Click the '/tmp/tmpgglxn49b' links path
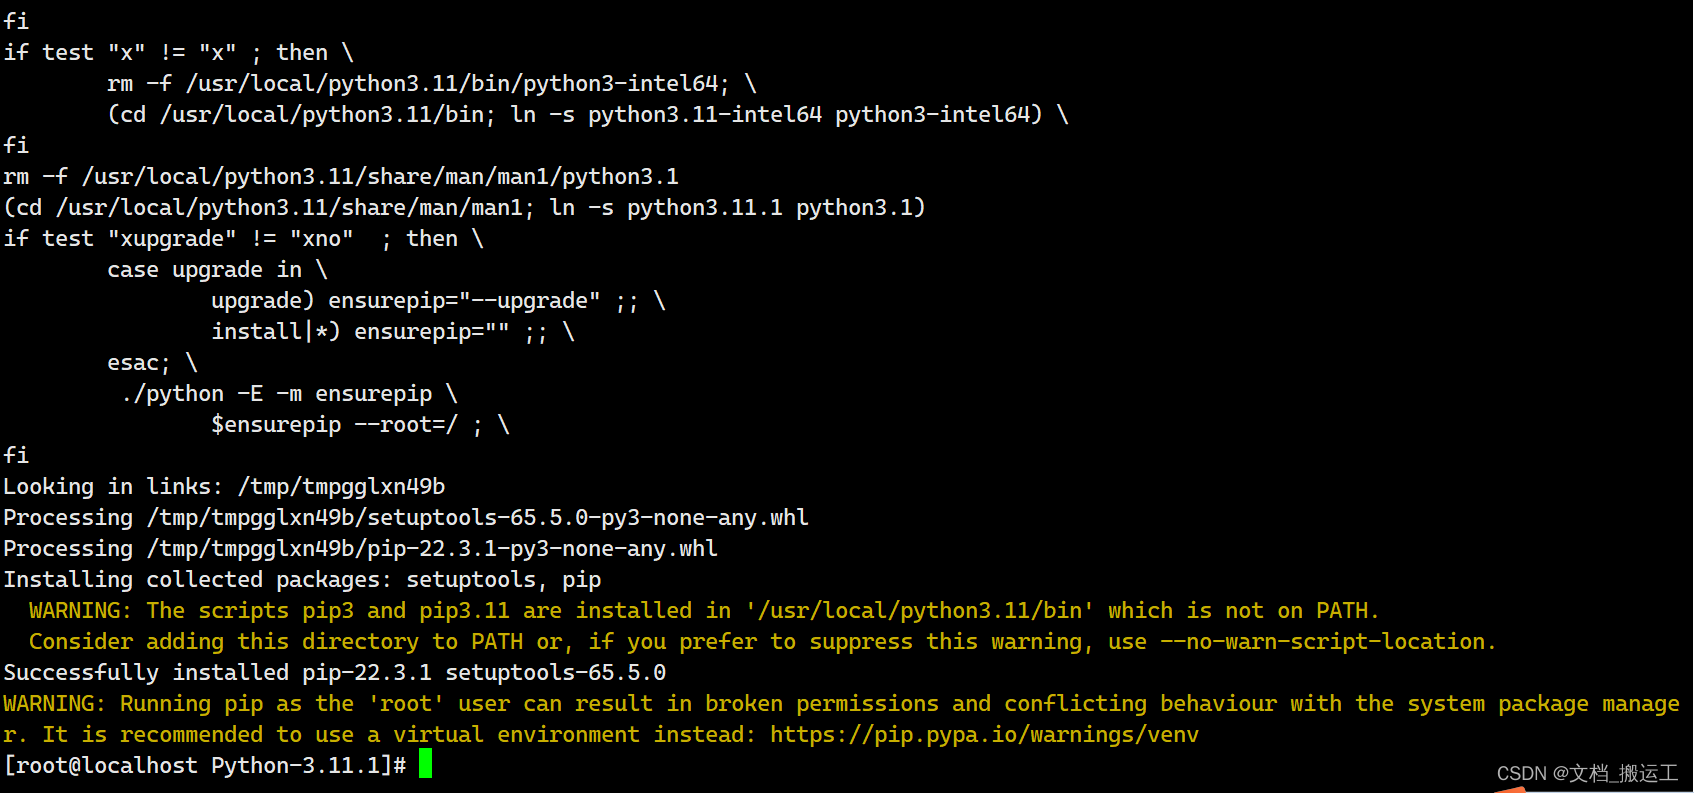 (341, 487)
